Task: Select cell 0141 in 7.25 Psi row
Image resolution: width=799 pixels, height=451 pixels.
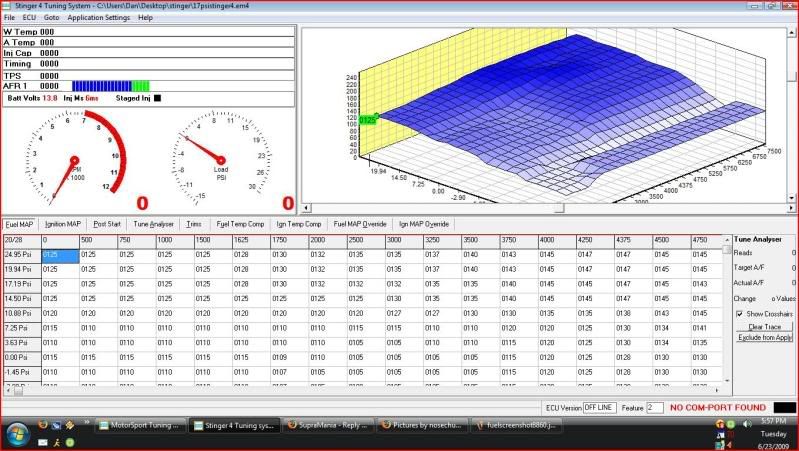Action: click(x=709, y=329)
